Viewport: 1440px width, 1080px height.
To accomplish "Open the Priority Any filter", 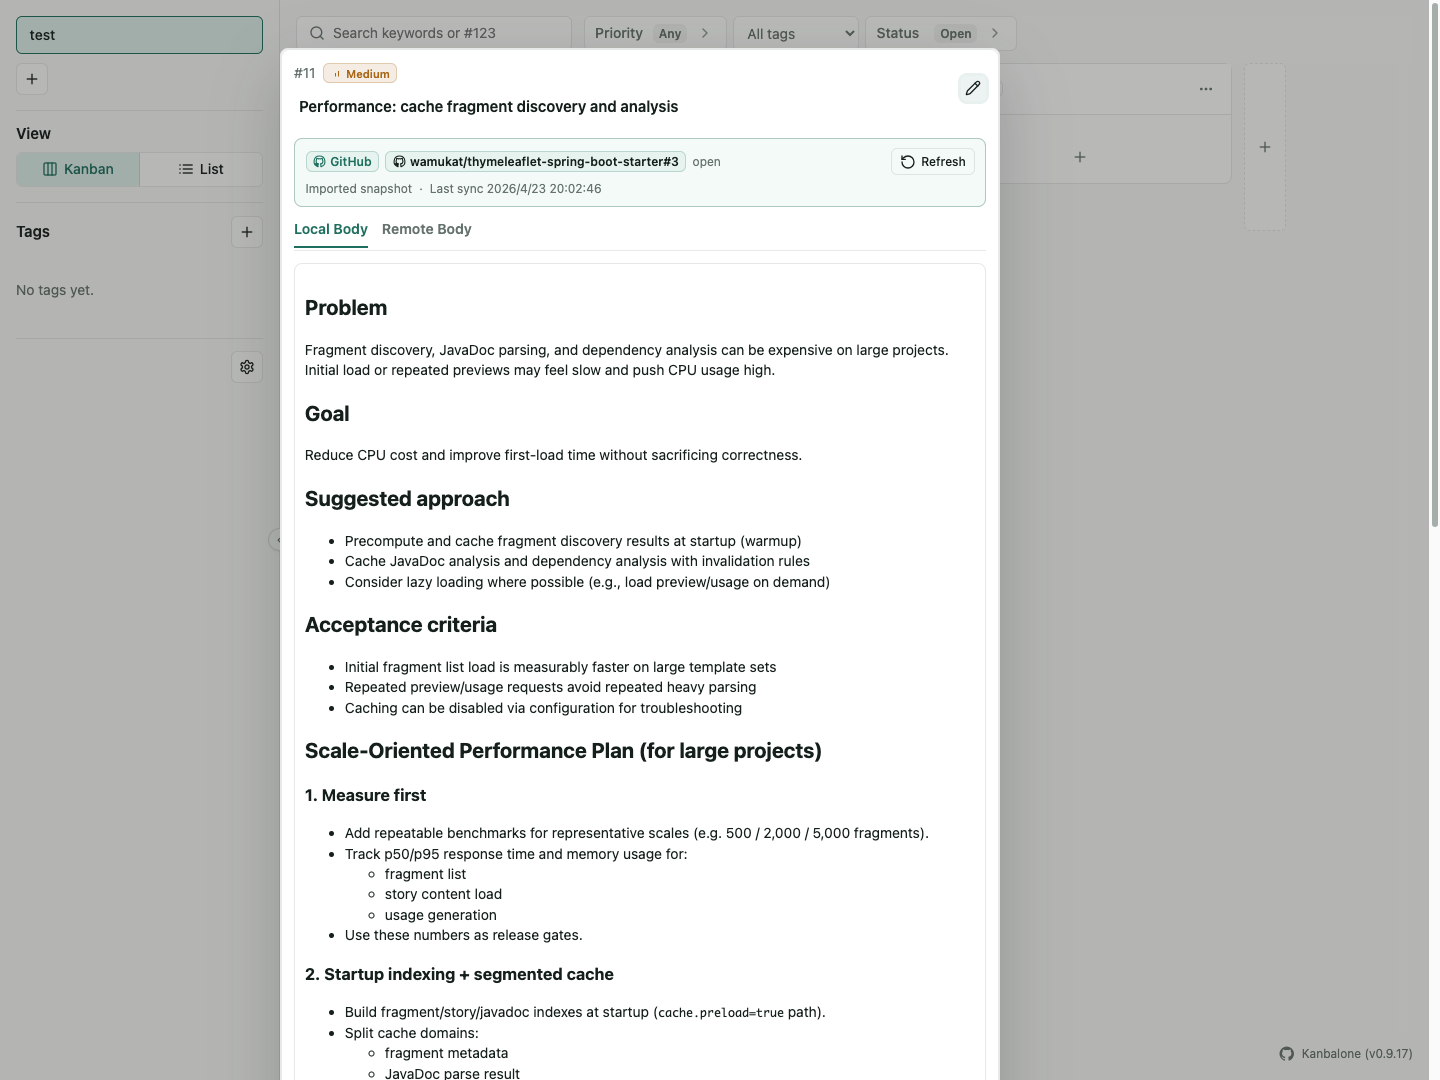I will pyautogui.click(x=653, y=33).
